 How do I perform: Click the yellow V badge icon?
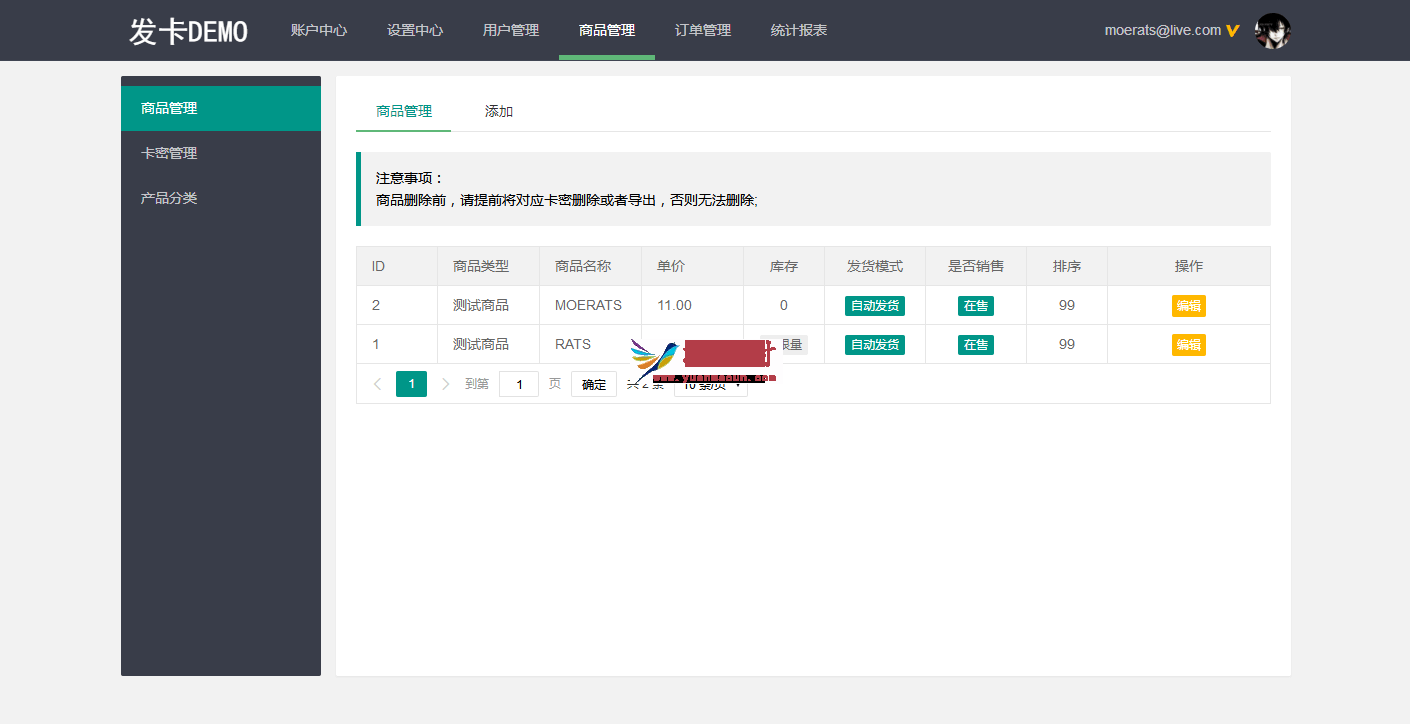pyautogui.click(x=1233, y=31)
